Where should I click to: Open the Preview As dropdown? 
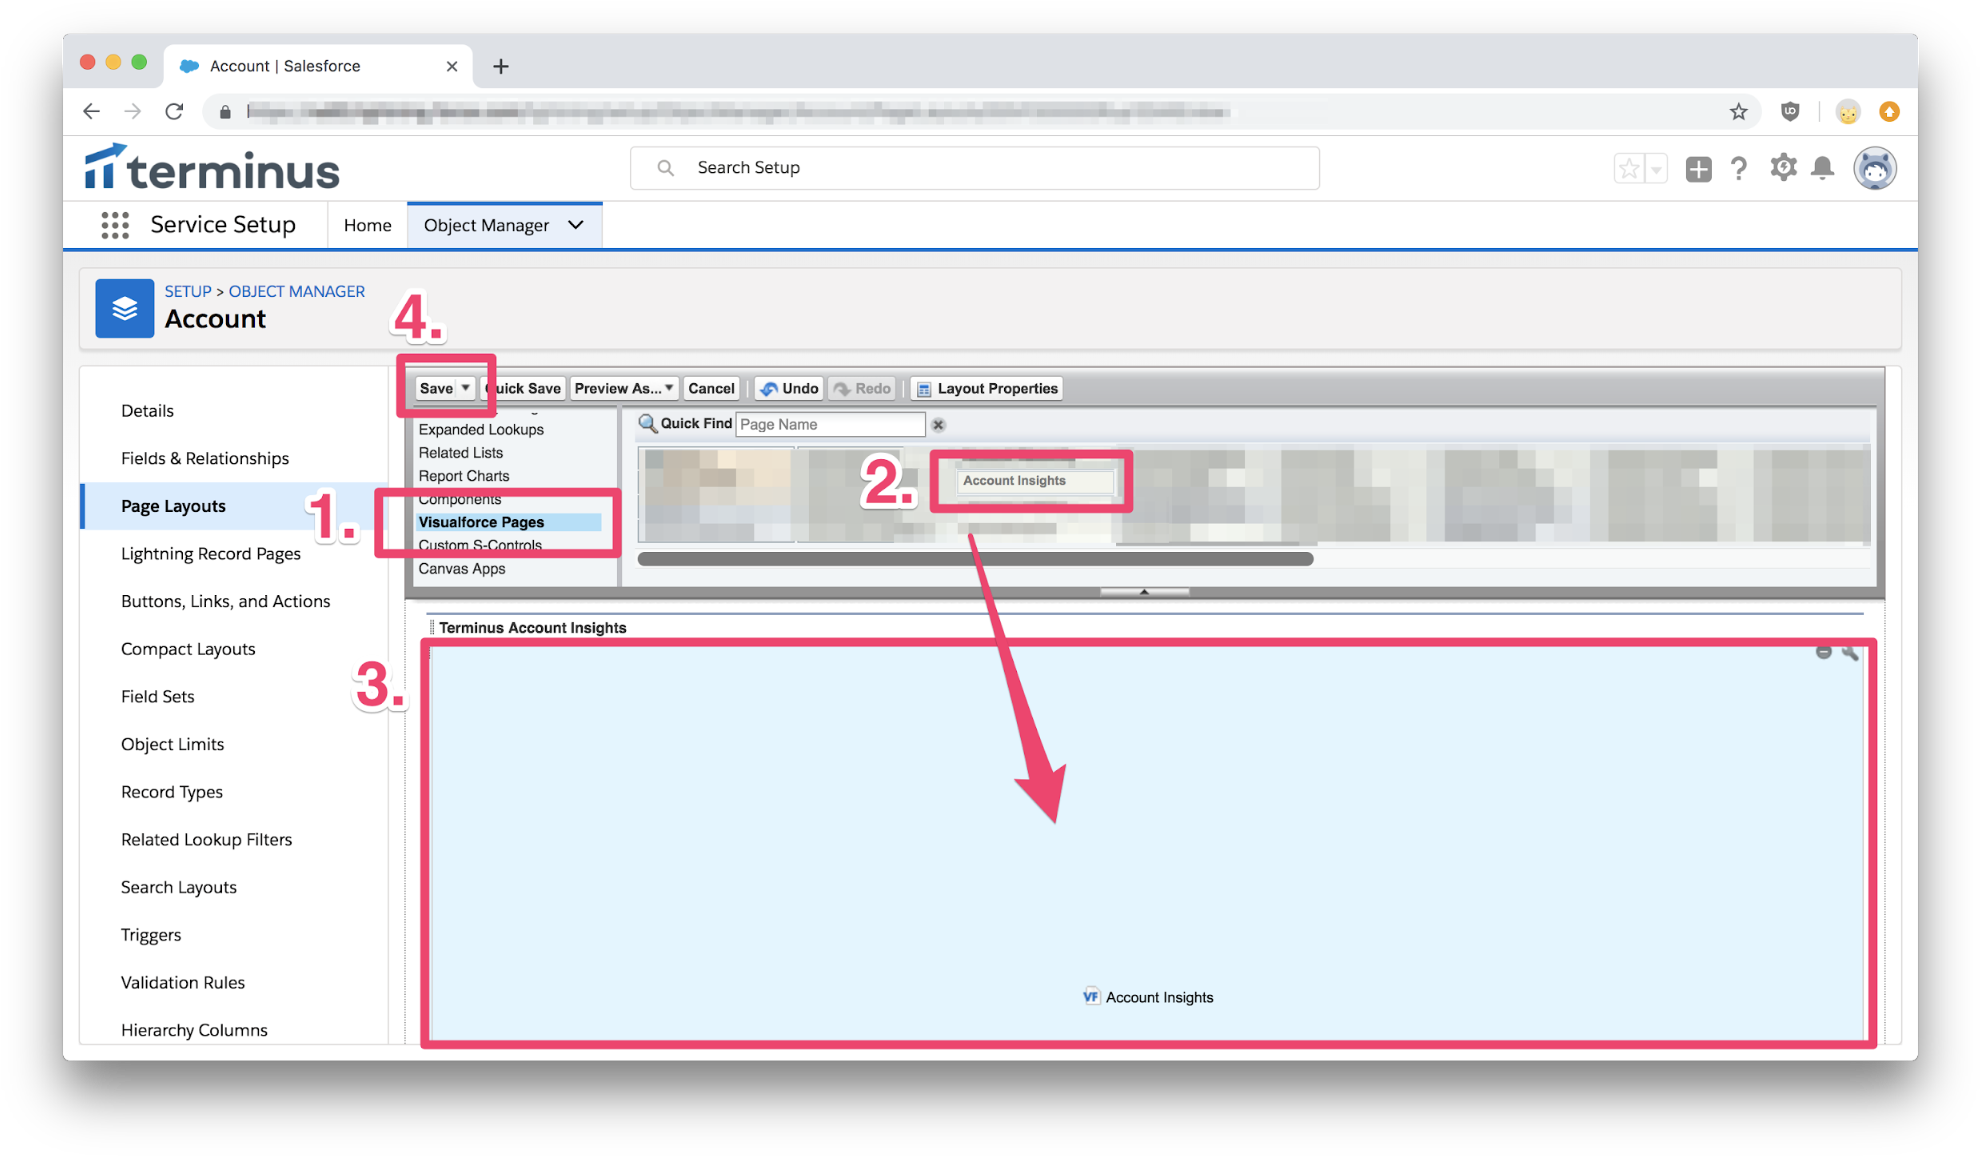pos(624,388)
